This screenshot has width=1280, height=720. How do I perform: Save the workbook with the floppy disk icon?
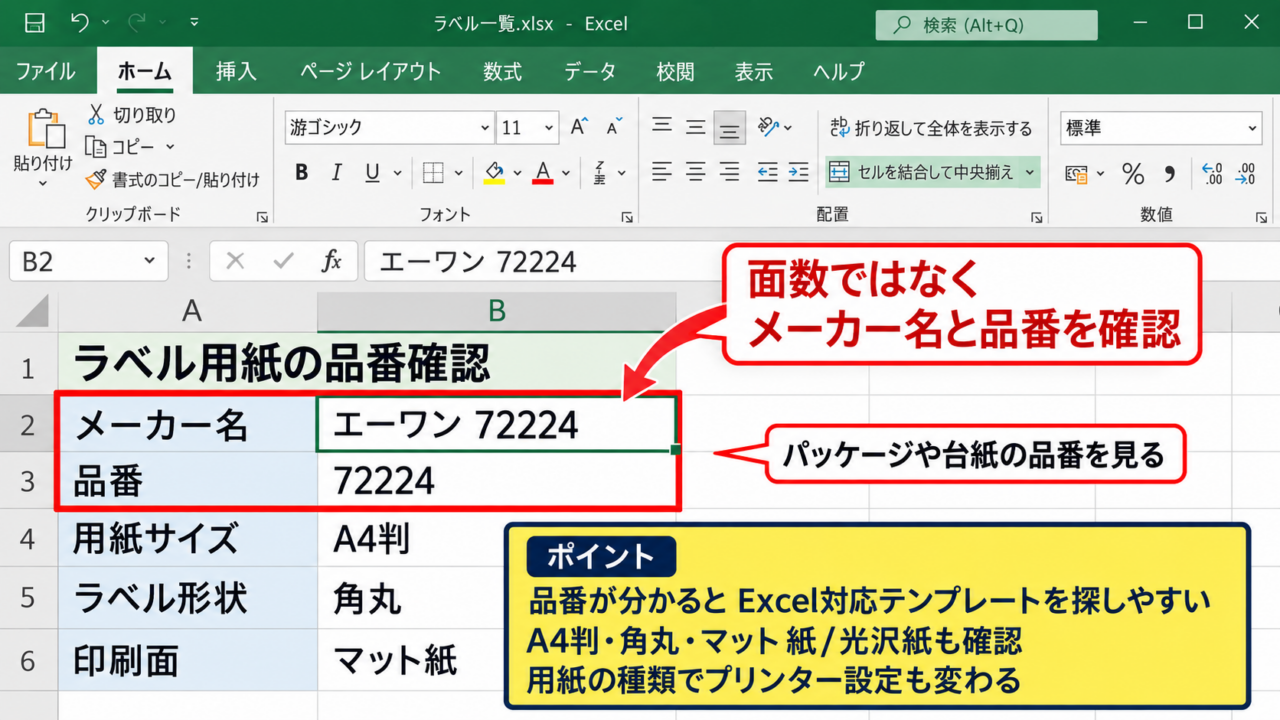coord(33,23)
